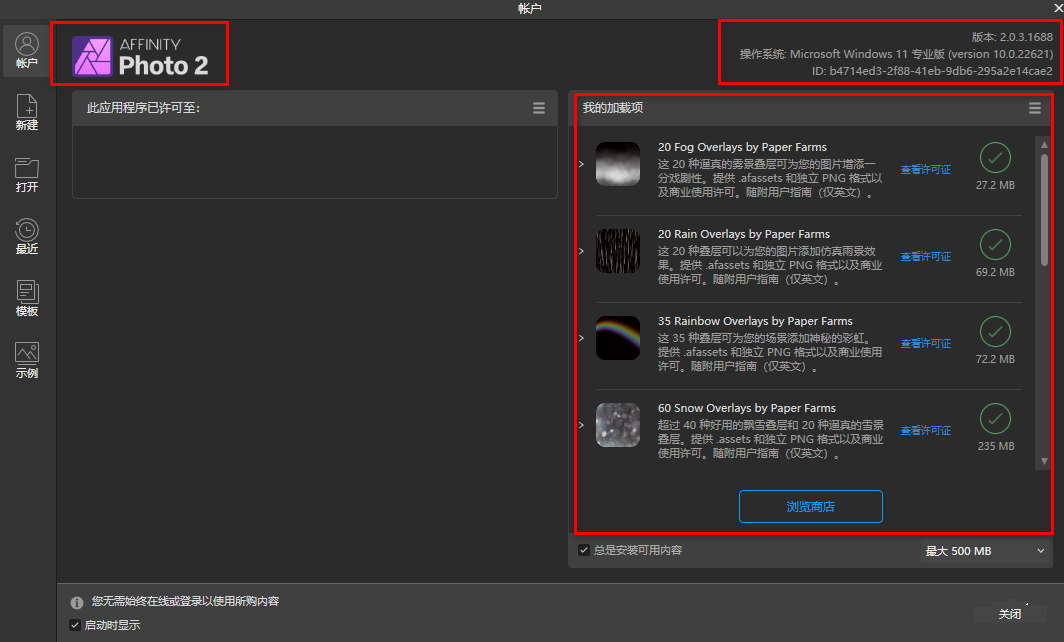Open the 此应用程序已许可至 panel hamburger menu
The image size is (1064, 642).
(x=539, y=108)
